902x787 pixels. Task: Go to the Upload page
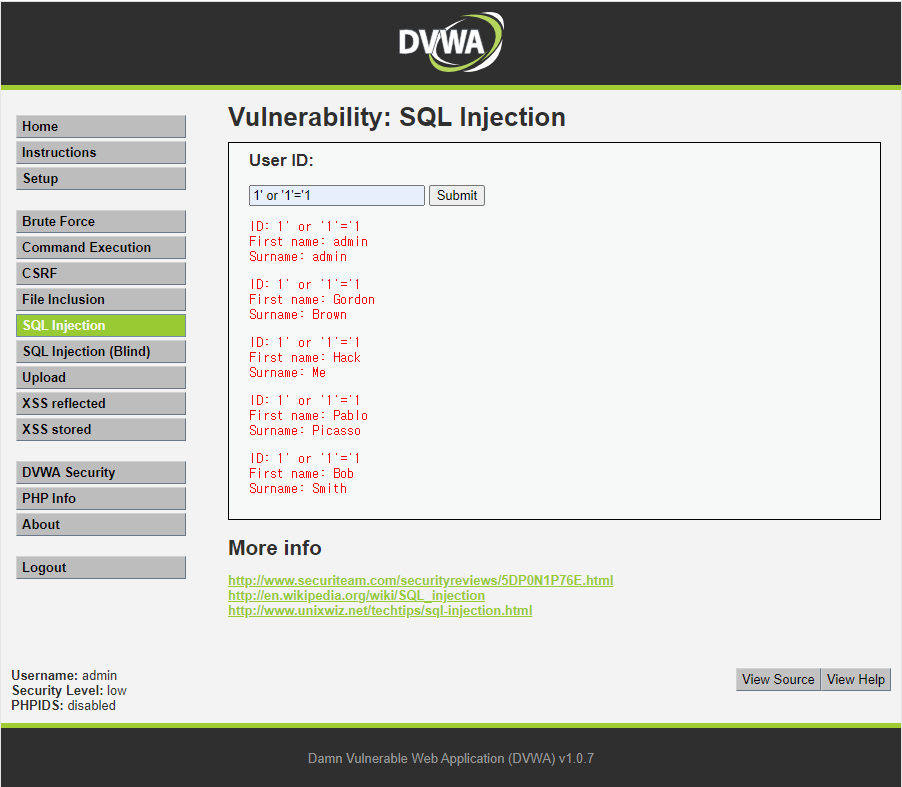(101, 378)
